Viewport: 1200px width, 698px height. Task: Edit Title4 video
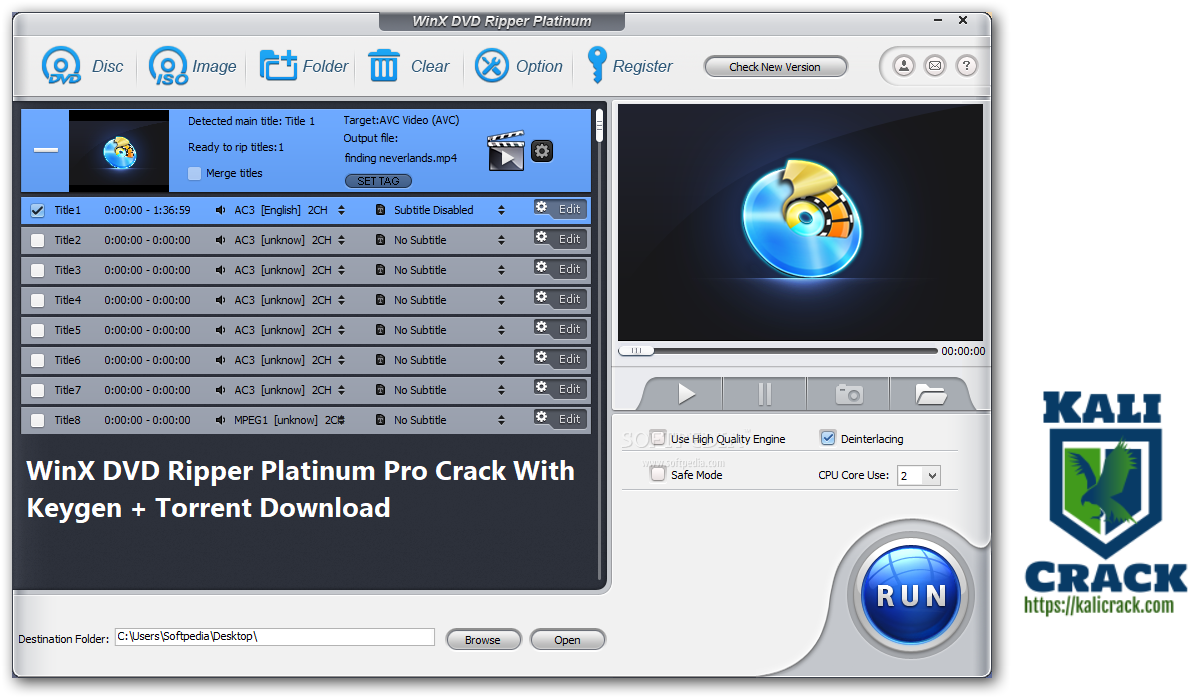click(560, 299)
